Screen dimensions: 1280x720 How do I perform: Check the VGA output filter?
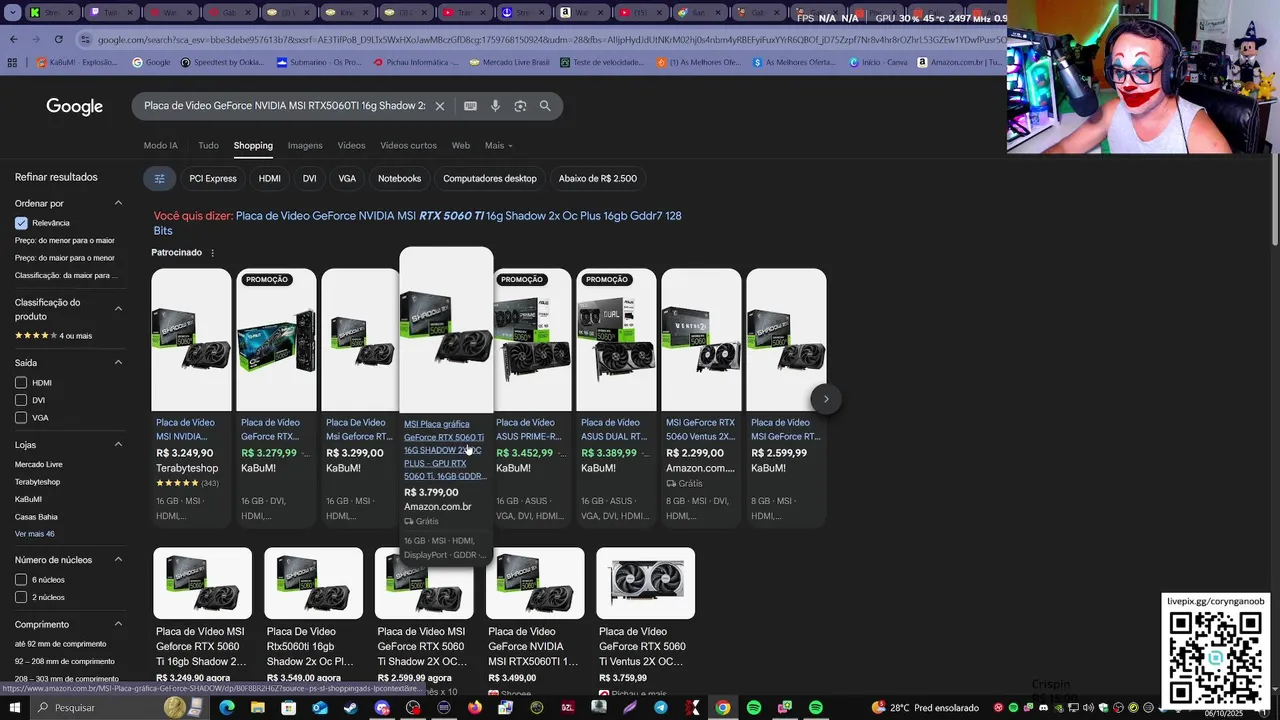click(x=21, y=418)
